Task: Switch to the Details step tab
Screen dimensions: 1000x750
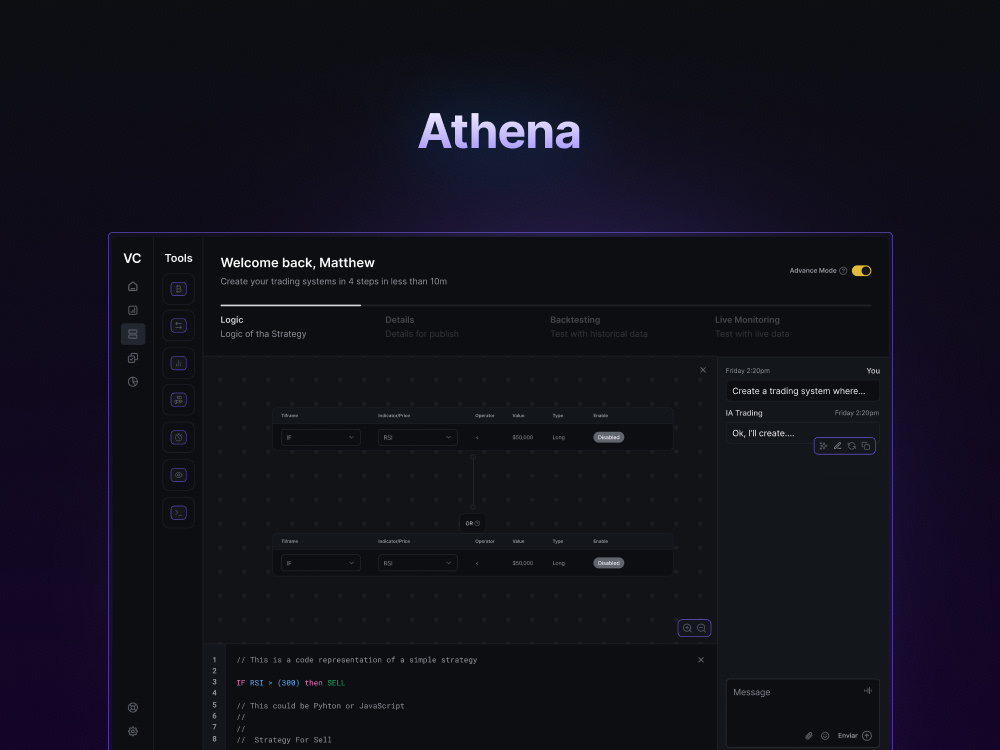Action: coord(422,327)
